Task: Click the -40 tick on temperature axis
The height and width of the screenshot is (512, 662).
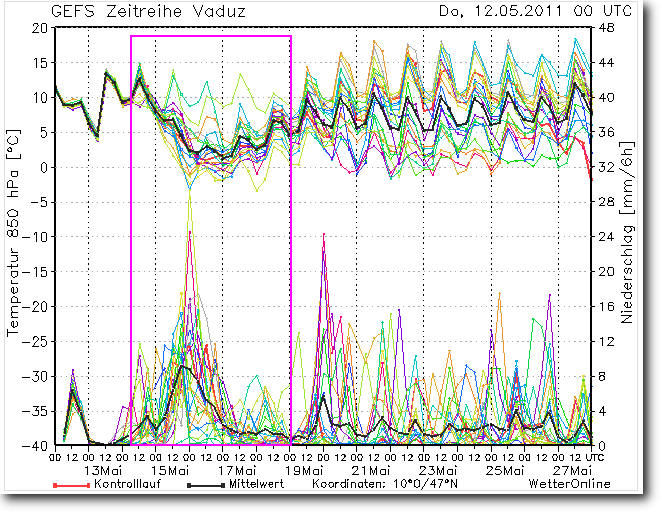Action: [36, 445]
